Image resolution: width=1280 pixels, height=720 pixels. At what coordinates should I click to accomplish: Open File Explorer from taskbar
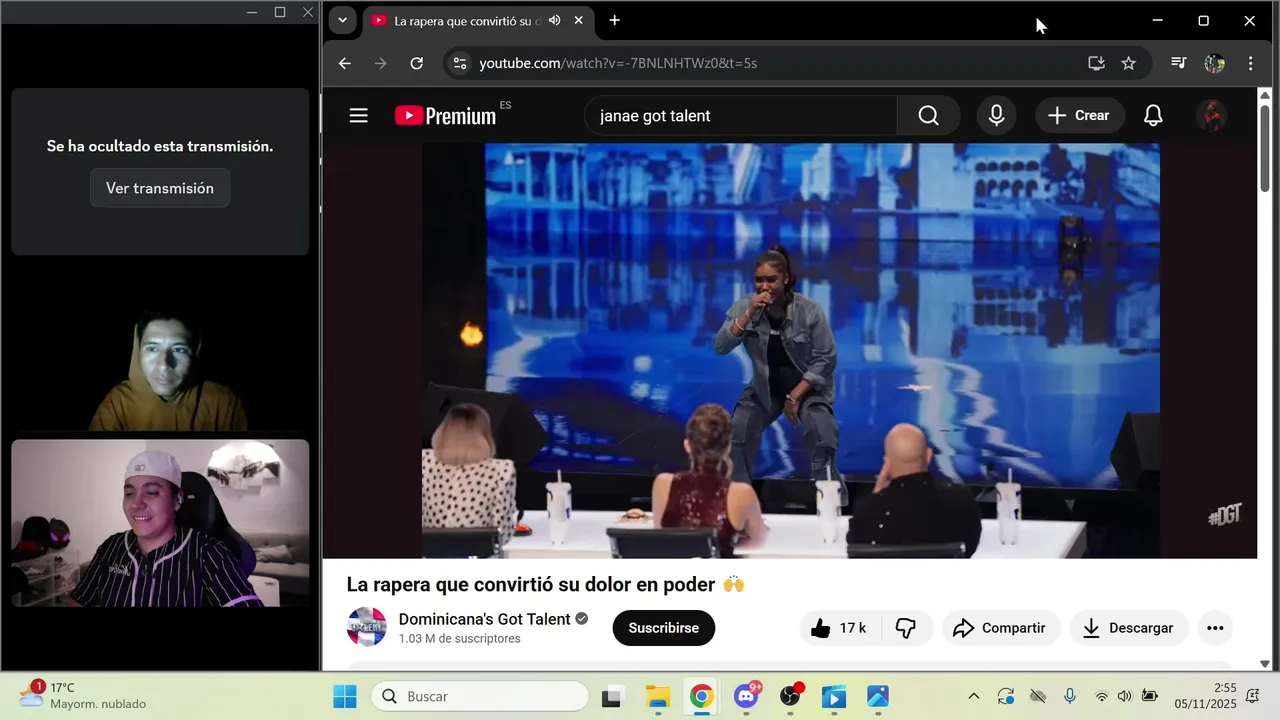[657, 696]
